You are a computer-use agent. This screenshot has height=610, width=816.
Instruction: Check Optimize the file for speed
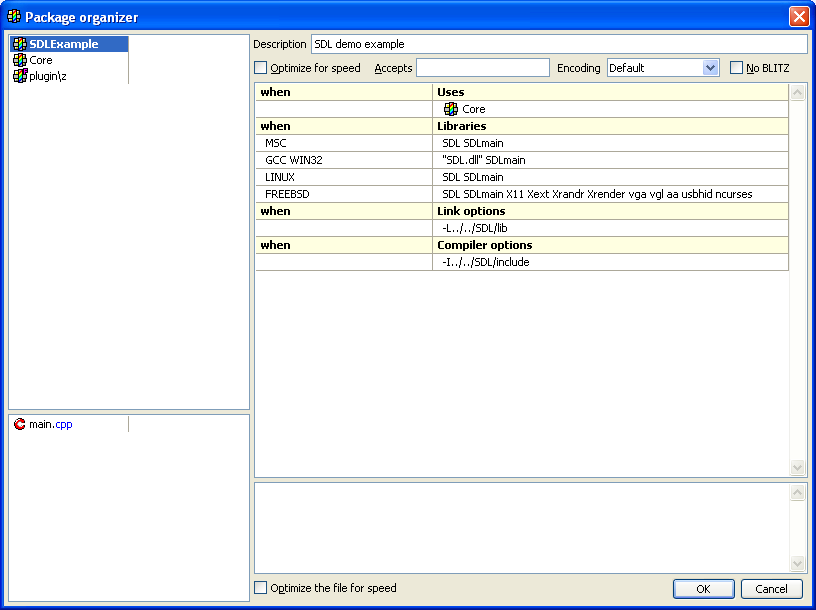261,588
